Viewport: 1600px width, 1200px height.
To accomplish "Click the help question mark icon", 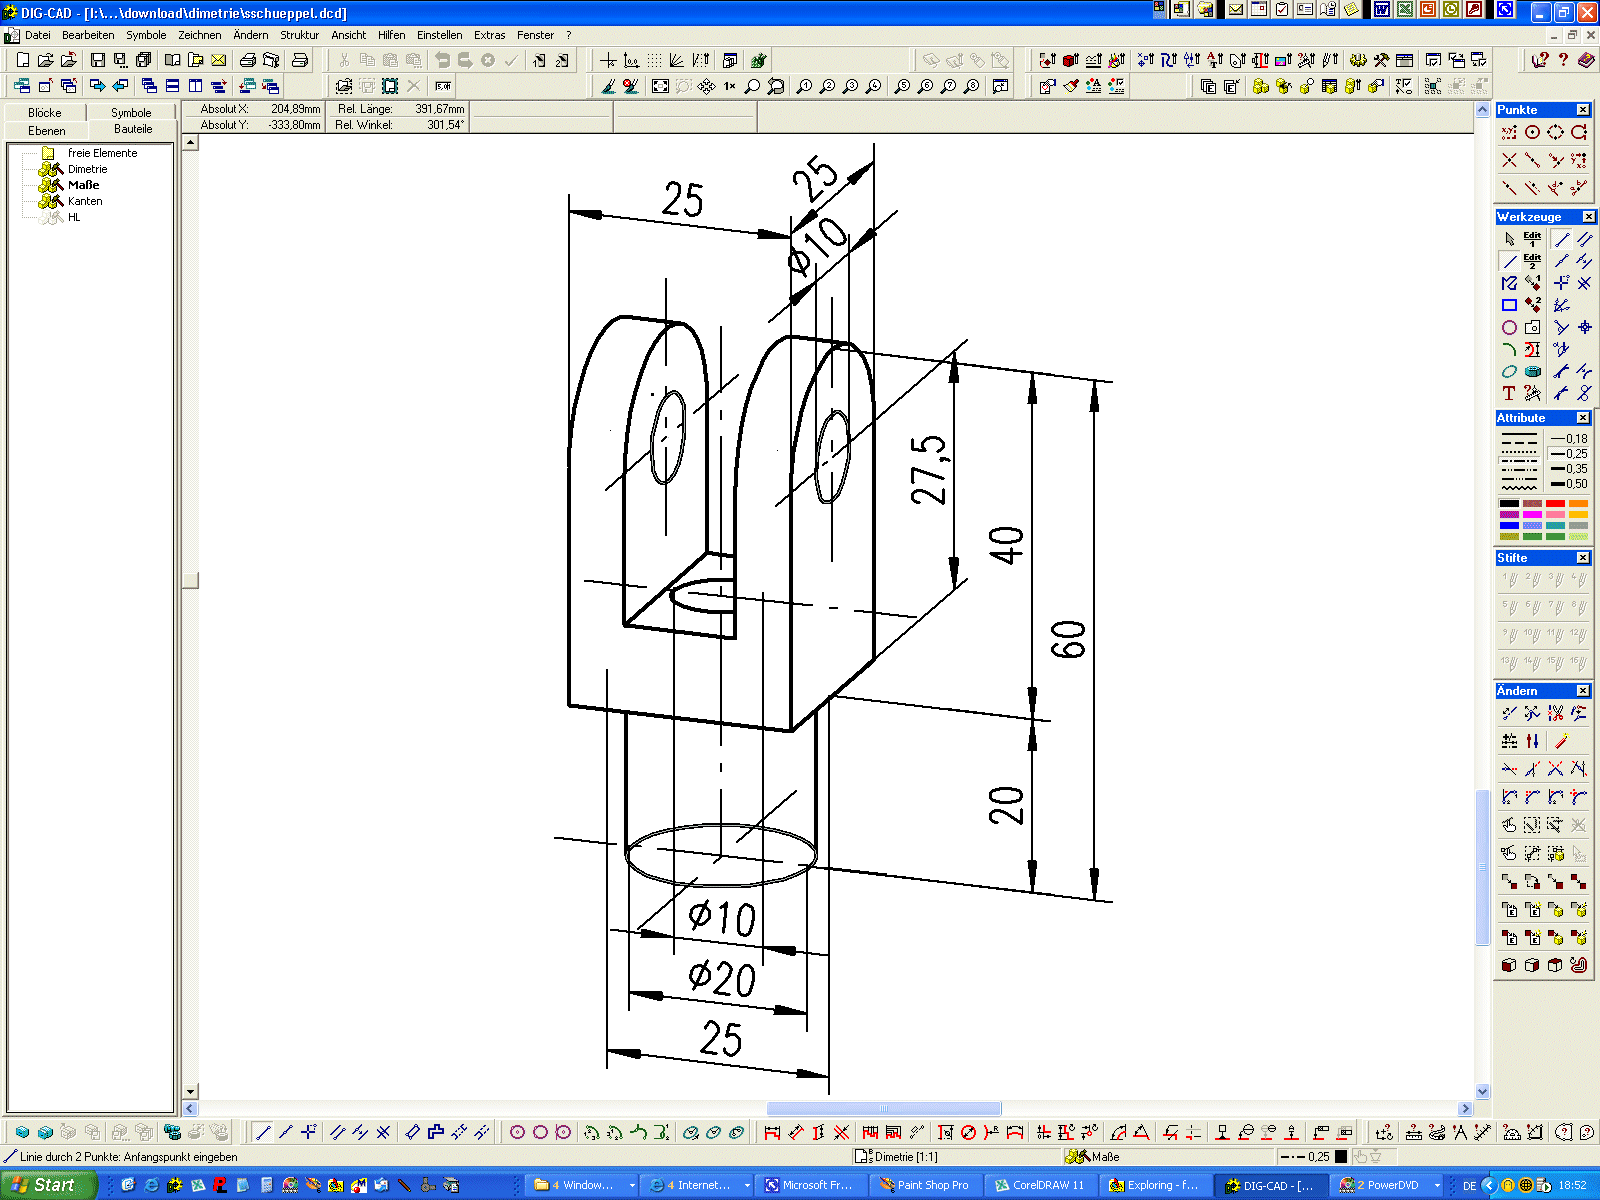I will (x=1563, y=60).
